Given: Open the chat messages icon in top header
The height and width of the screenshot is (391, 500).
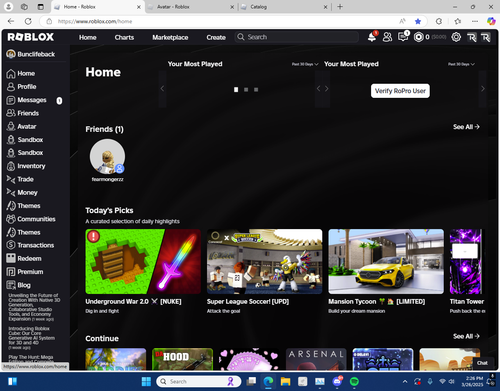Looking at the screenshot, I should [403, 37].
